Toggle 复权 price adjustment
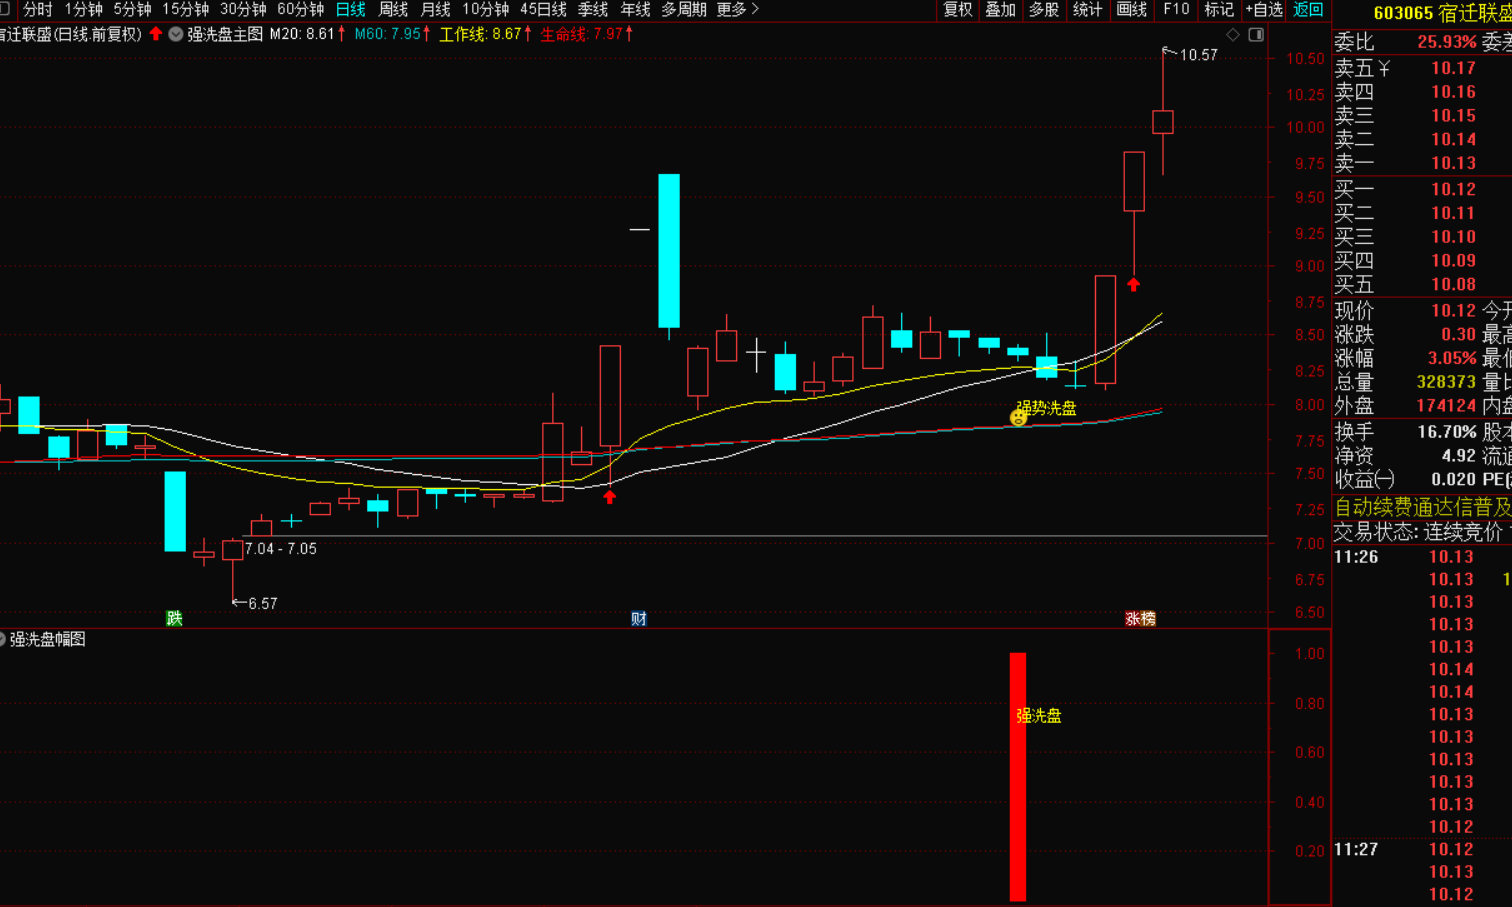The image size is (1512, 907). point(957,10)
